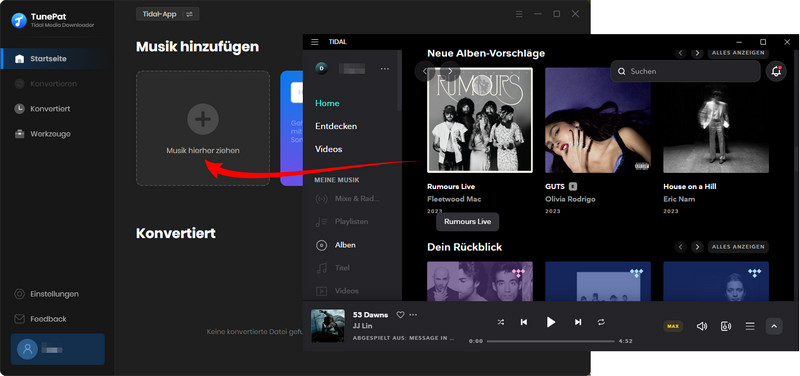Like the track 53 Dawns (heart)
800x376 pixels.
[x=401, y=315]
